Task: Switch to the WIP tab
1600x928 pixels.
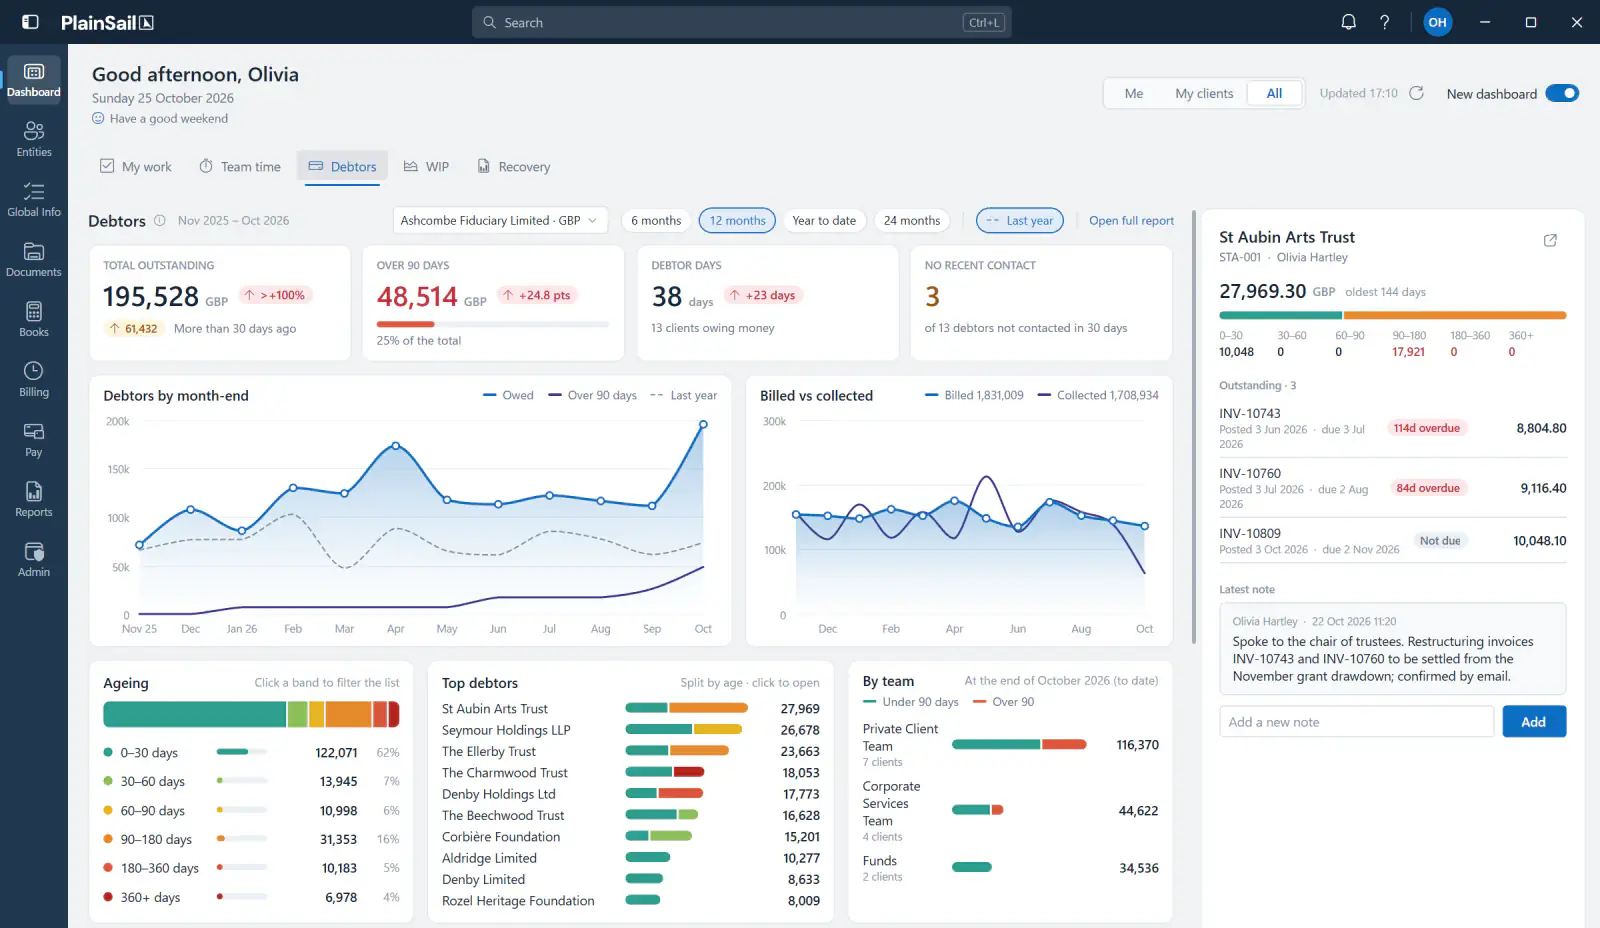Action: pyautogui.click(x=427, y=166)
